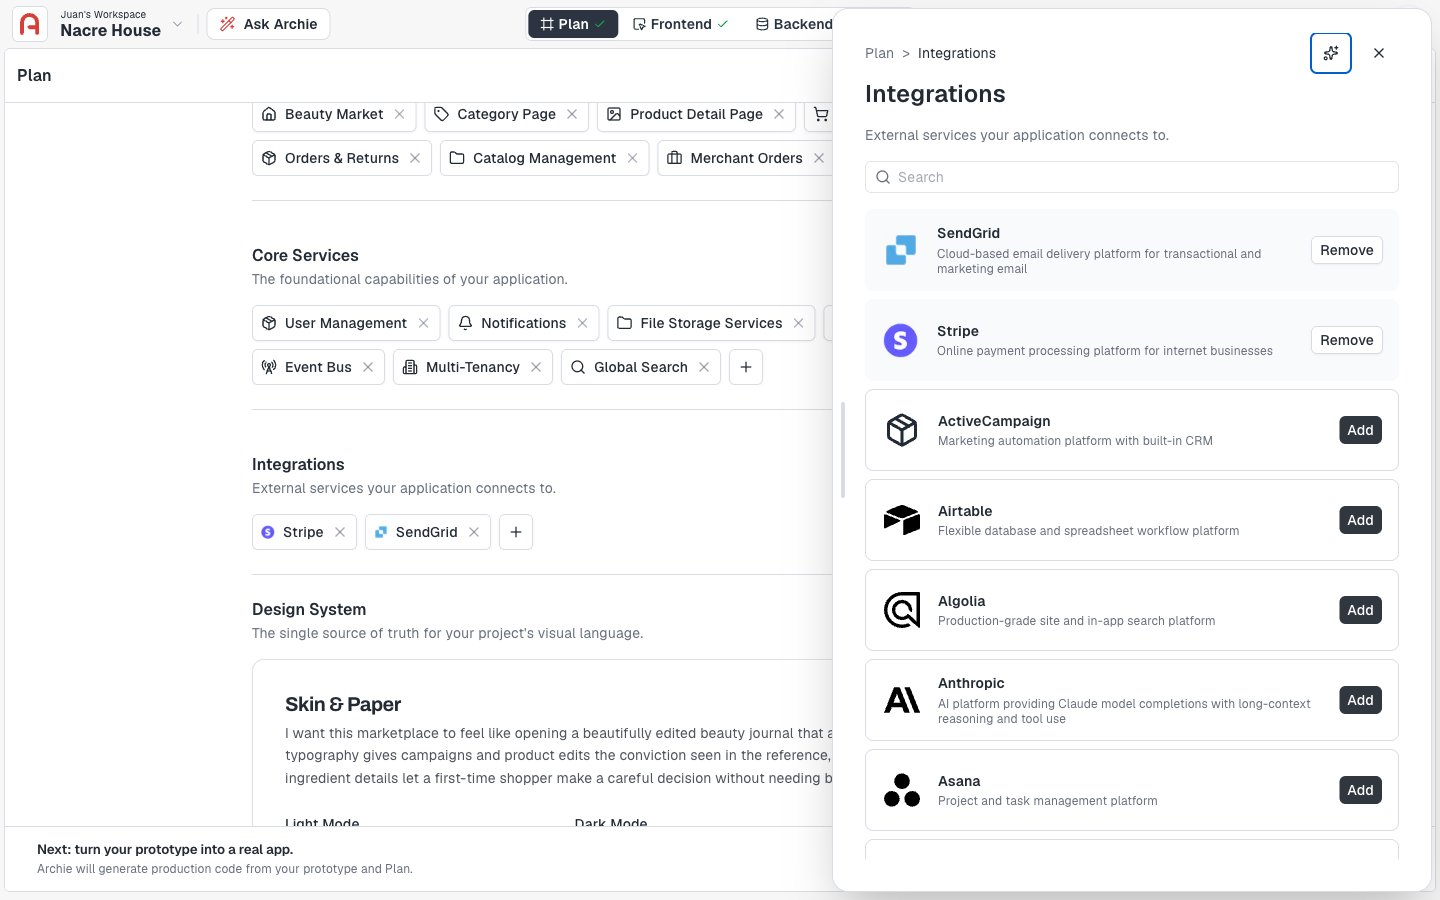The image size is (1440, 900).
Task: Remove the Event Bus chip
Action: (368, 367)
